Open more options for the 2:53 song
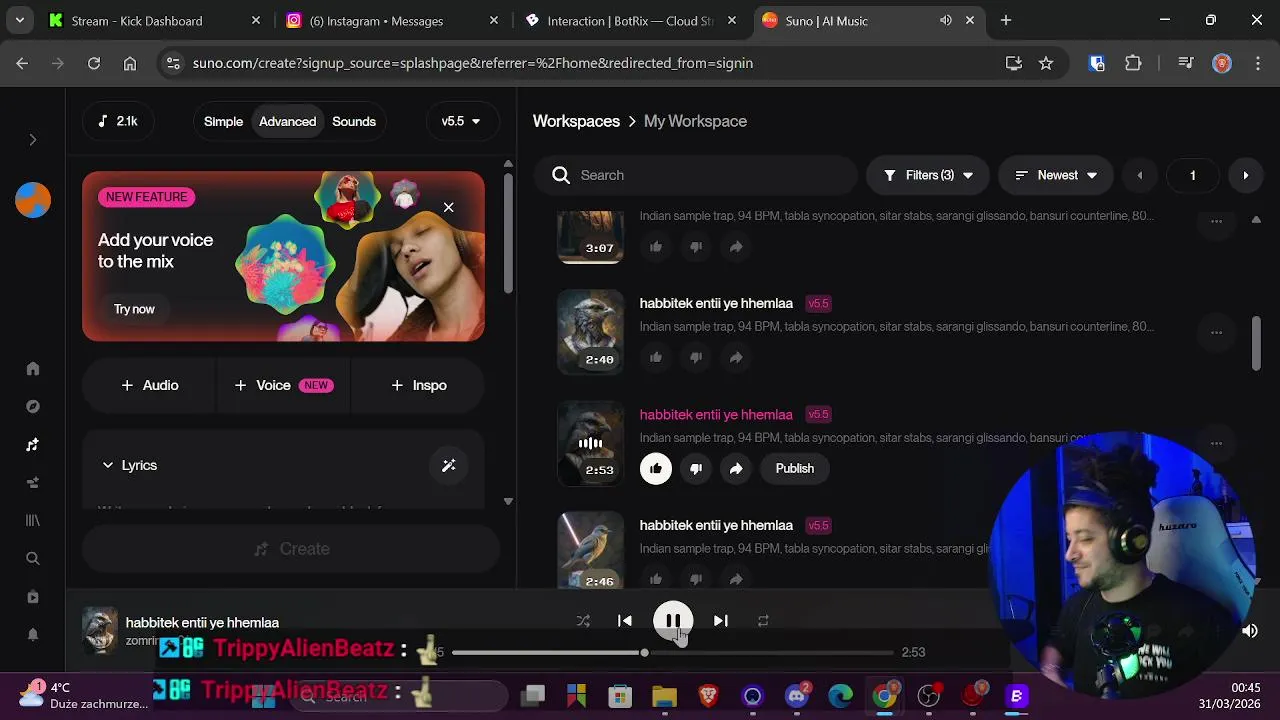The image size is (1280, 720). pos(1216,443)
